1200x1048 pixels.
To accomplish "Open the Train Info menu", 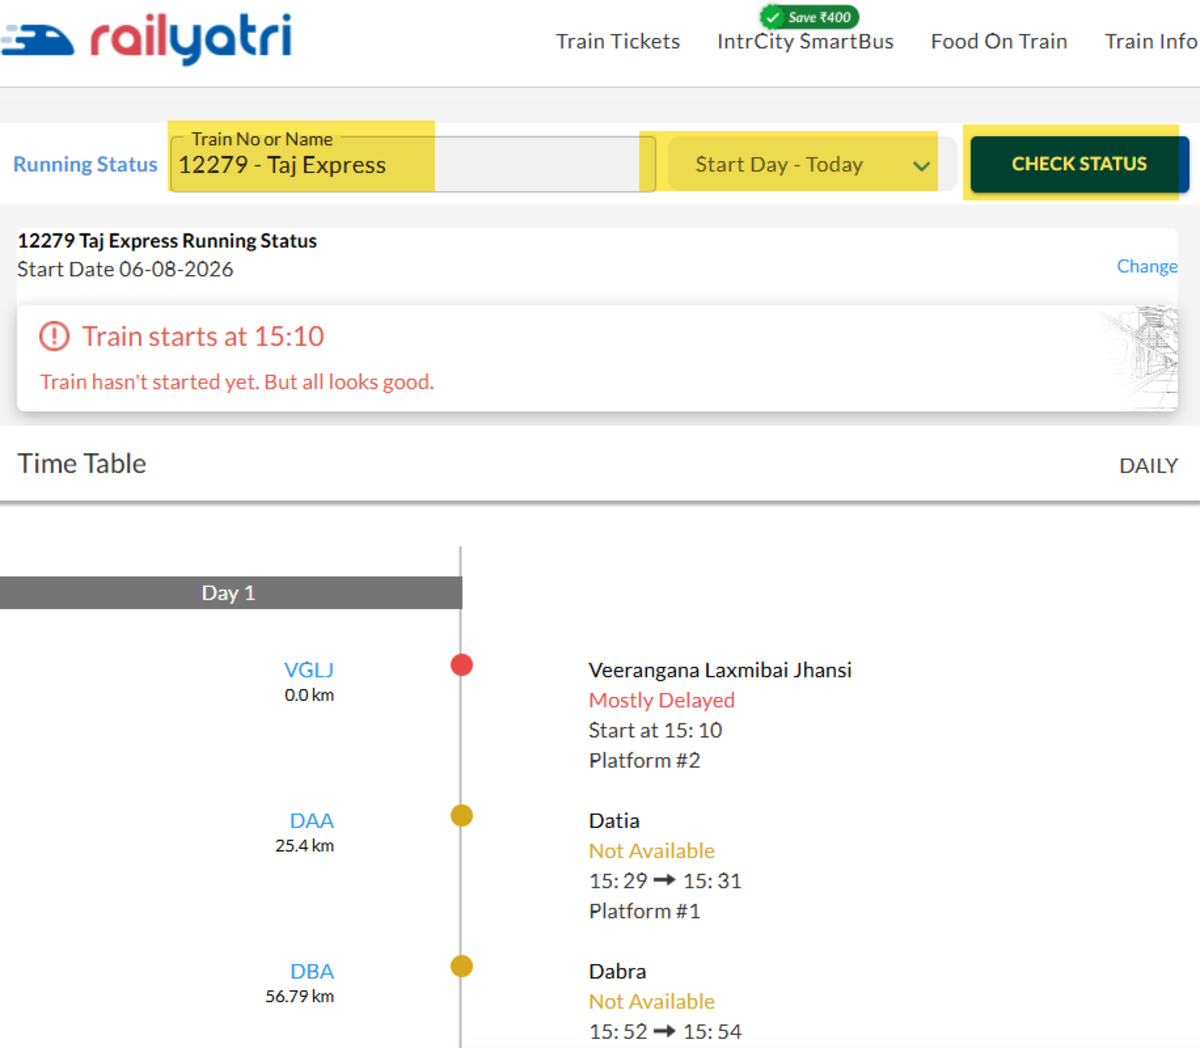I will tap(1151, 41).
